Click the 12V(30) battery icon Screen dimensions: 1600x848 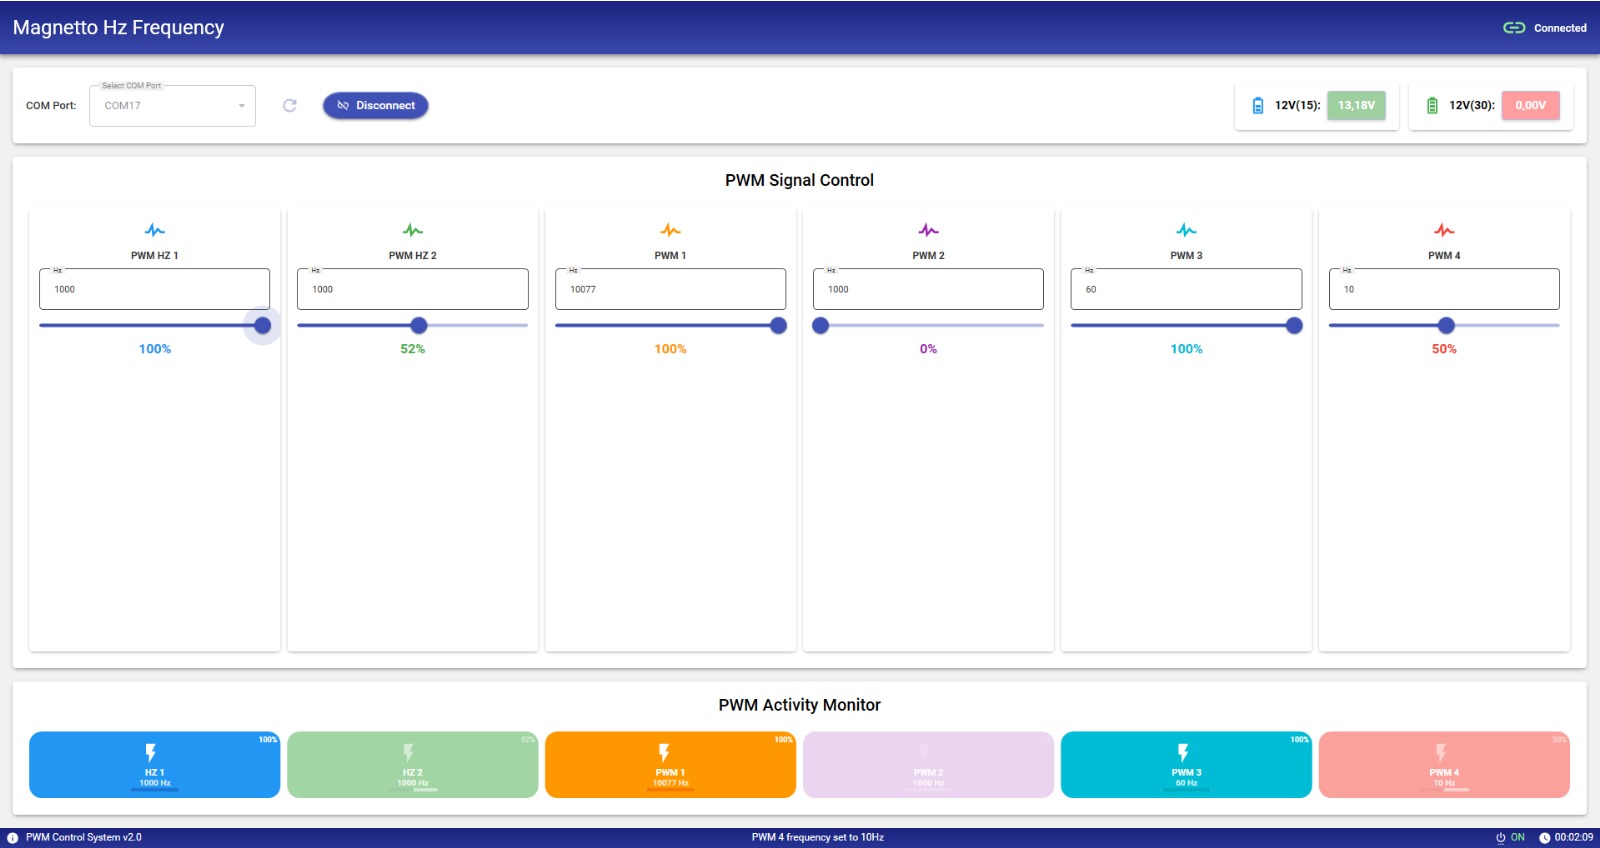[1432, 105]
